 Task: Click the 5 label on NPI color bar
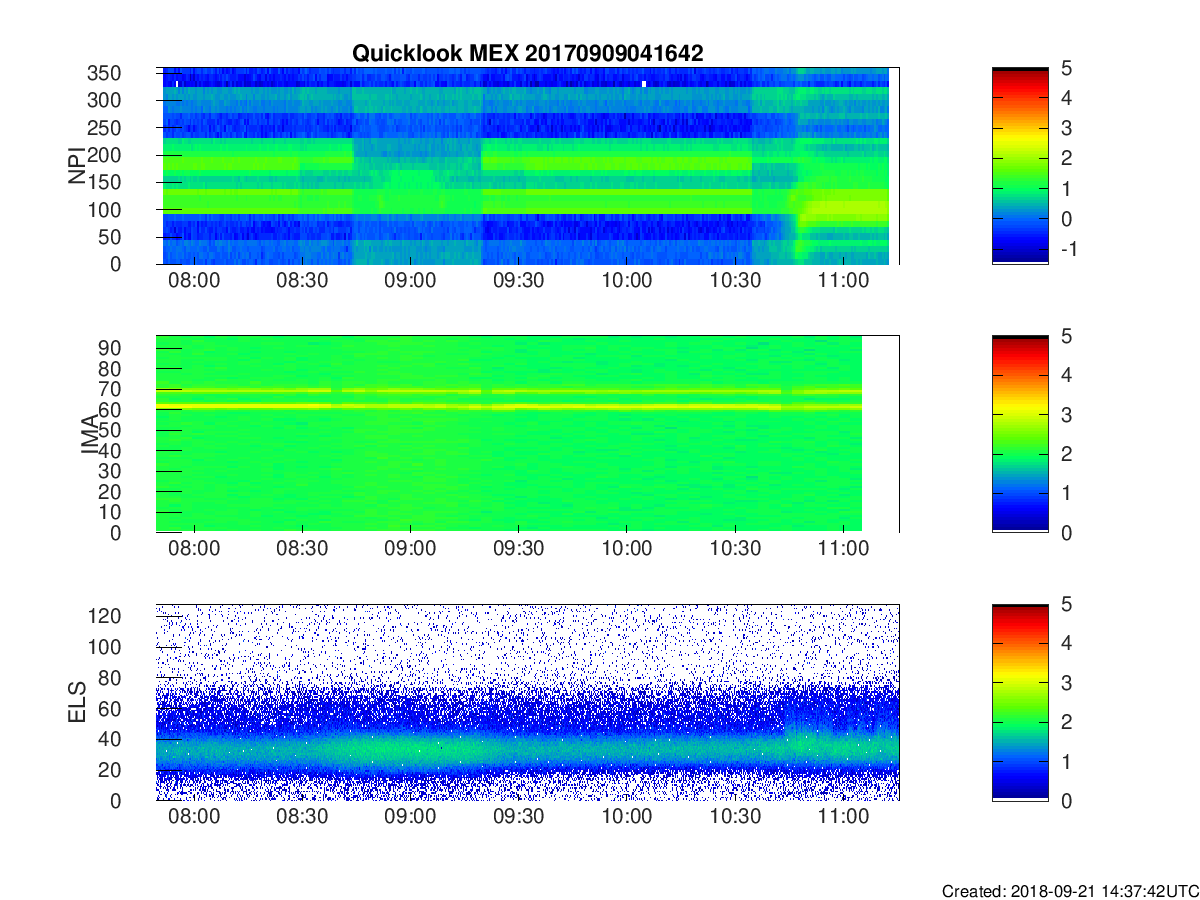pyautogui.click(x=1065, y=68)
